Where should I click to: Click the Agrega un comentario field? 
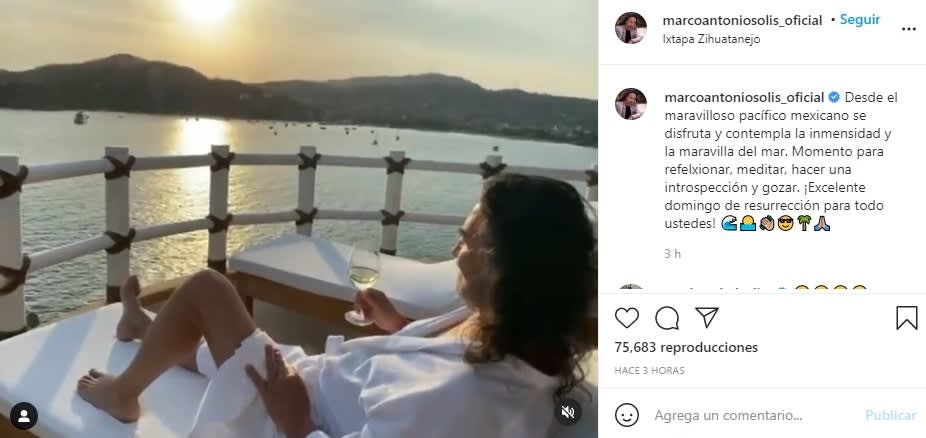(750, 415)
